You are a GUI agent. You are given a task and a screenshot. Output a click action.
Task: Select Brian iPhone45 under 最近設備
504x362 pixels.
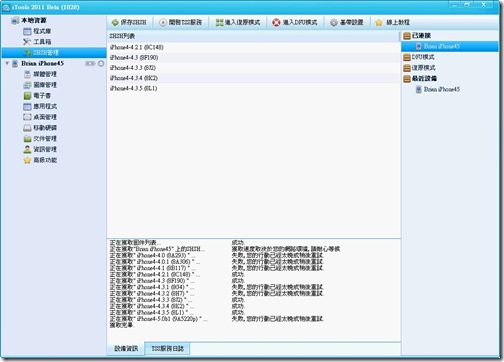pos(438,89)
